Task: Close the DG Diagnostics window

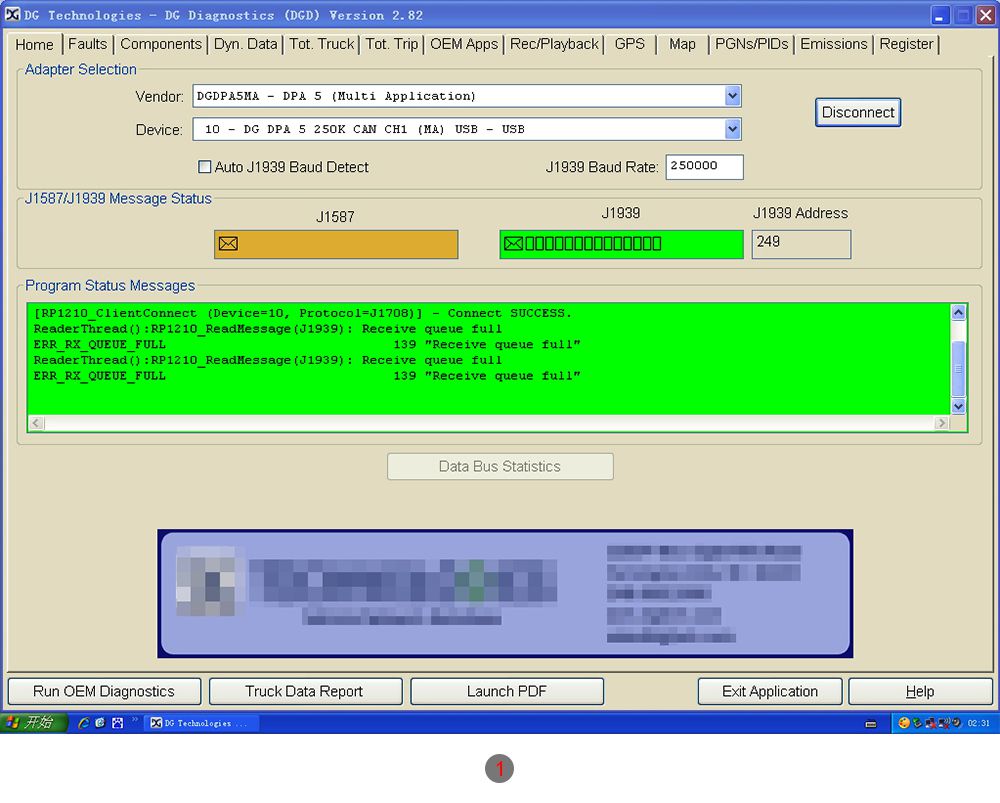Action: coord(986,15)
